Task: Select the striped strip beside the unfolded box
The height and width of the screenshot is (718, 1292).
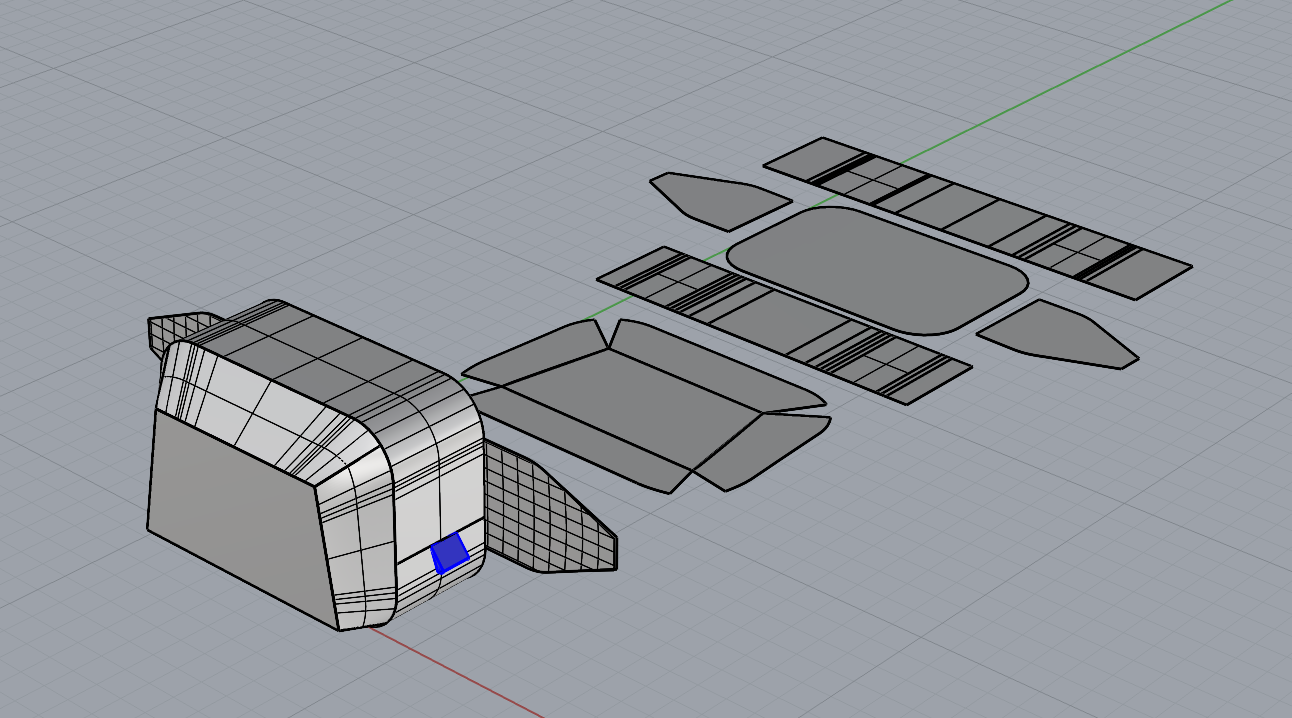Action: 784,325
